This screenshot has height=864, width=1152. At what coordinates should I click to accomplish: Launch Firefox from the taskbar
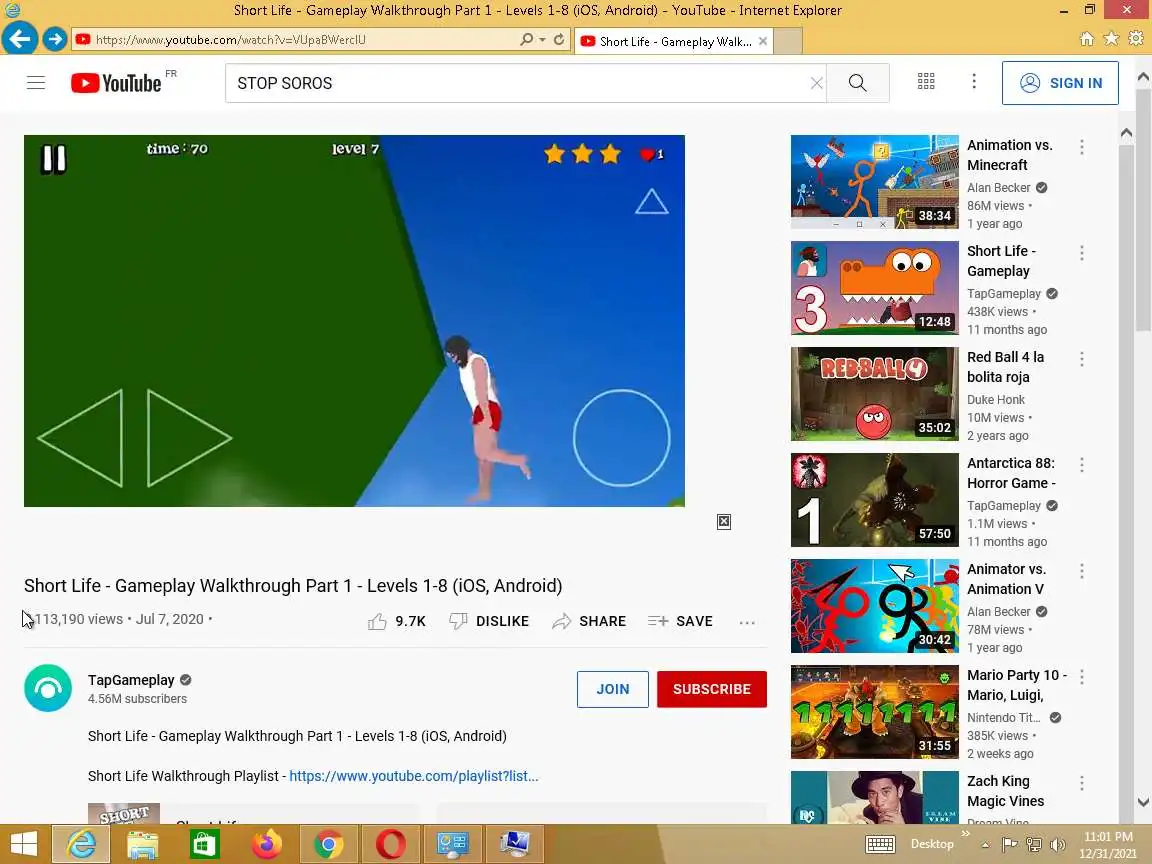point(266,845)
